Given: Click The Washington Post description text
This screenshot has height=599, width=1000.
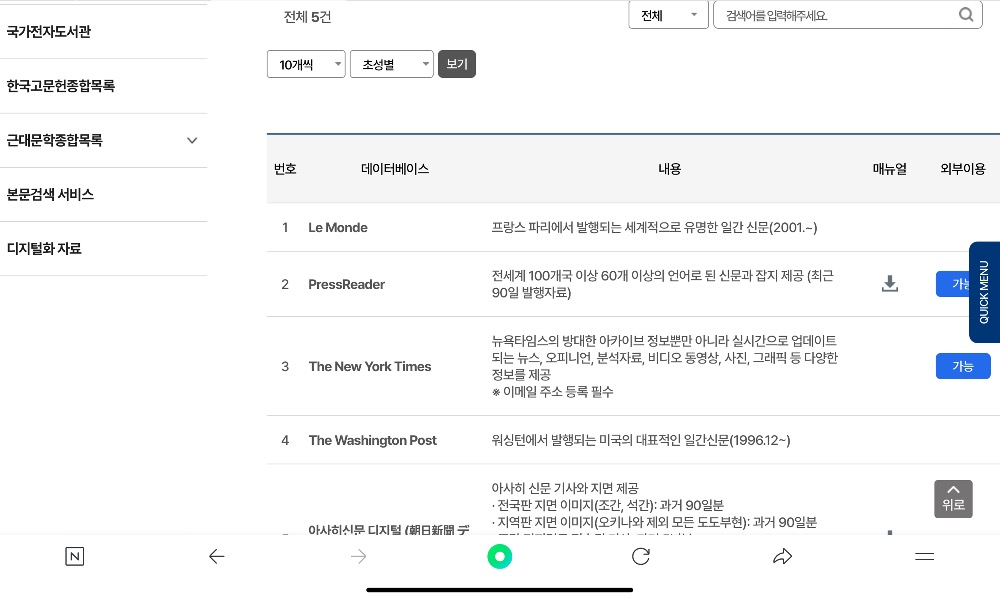Looking at the screenshot, I should pyautogui.click(x=641, y=440).
